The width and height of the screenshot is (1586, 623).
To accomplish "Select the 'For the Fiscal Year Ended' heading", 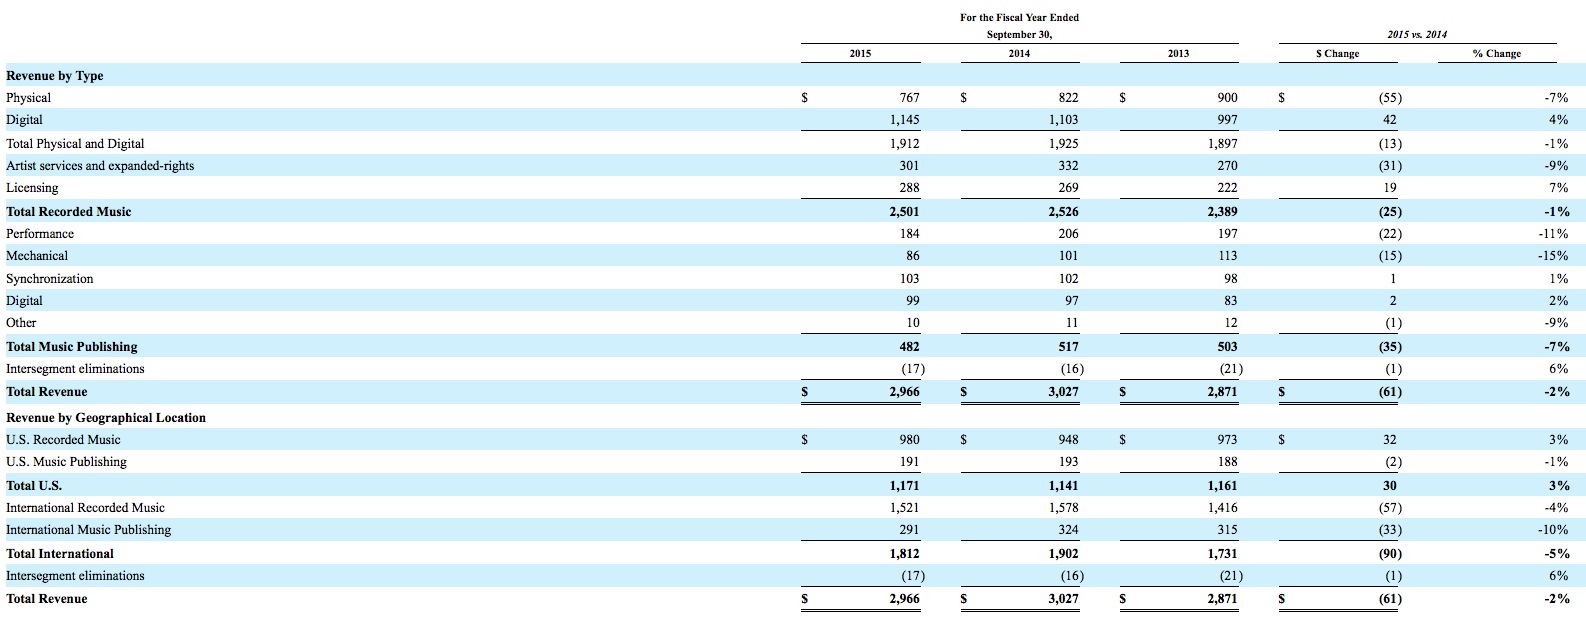I will (1019, 17).
